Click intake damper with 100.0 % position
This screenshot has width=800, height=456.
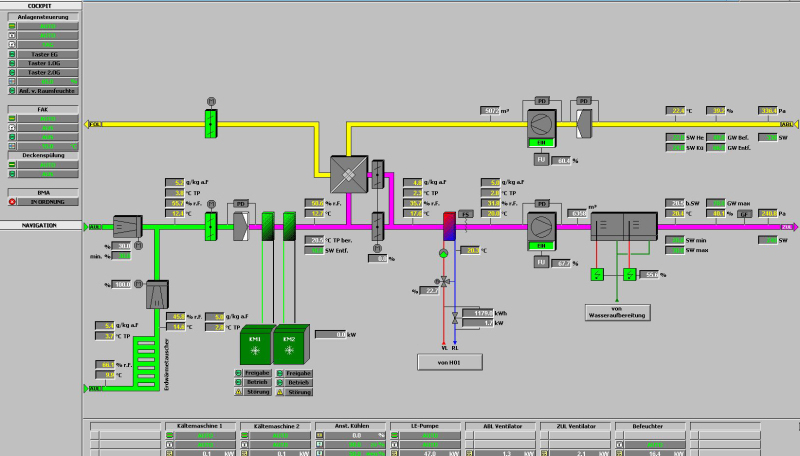(x=157, y=294)
